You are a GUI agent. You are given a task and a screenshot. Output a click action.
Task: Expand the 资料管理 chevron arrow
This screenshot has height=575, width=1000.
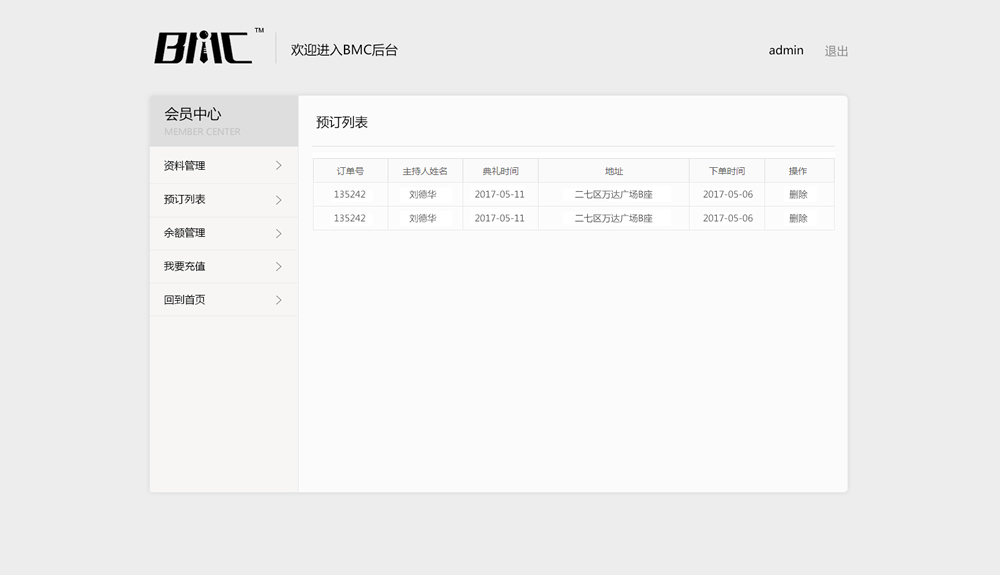tap(278, 166)
